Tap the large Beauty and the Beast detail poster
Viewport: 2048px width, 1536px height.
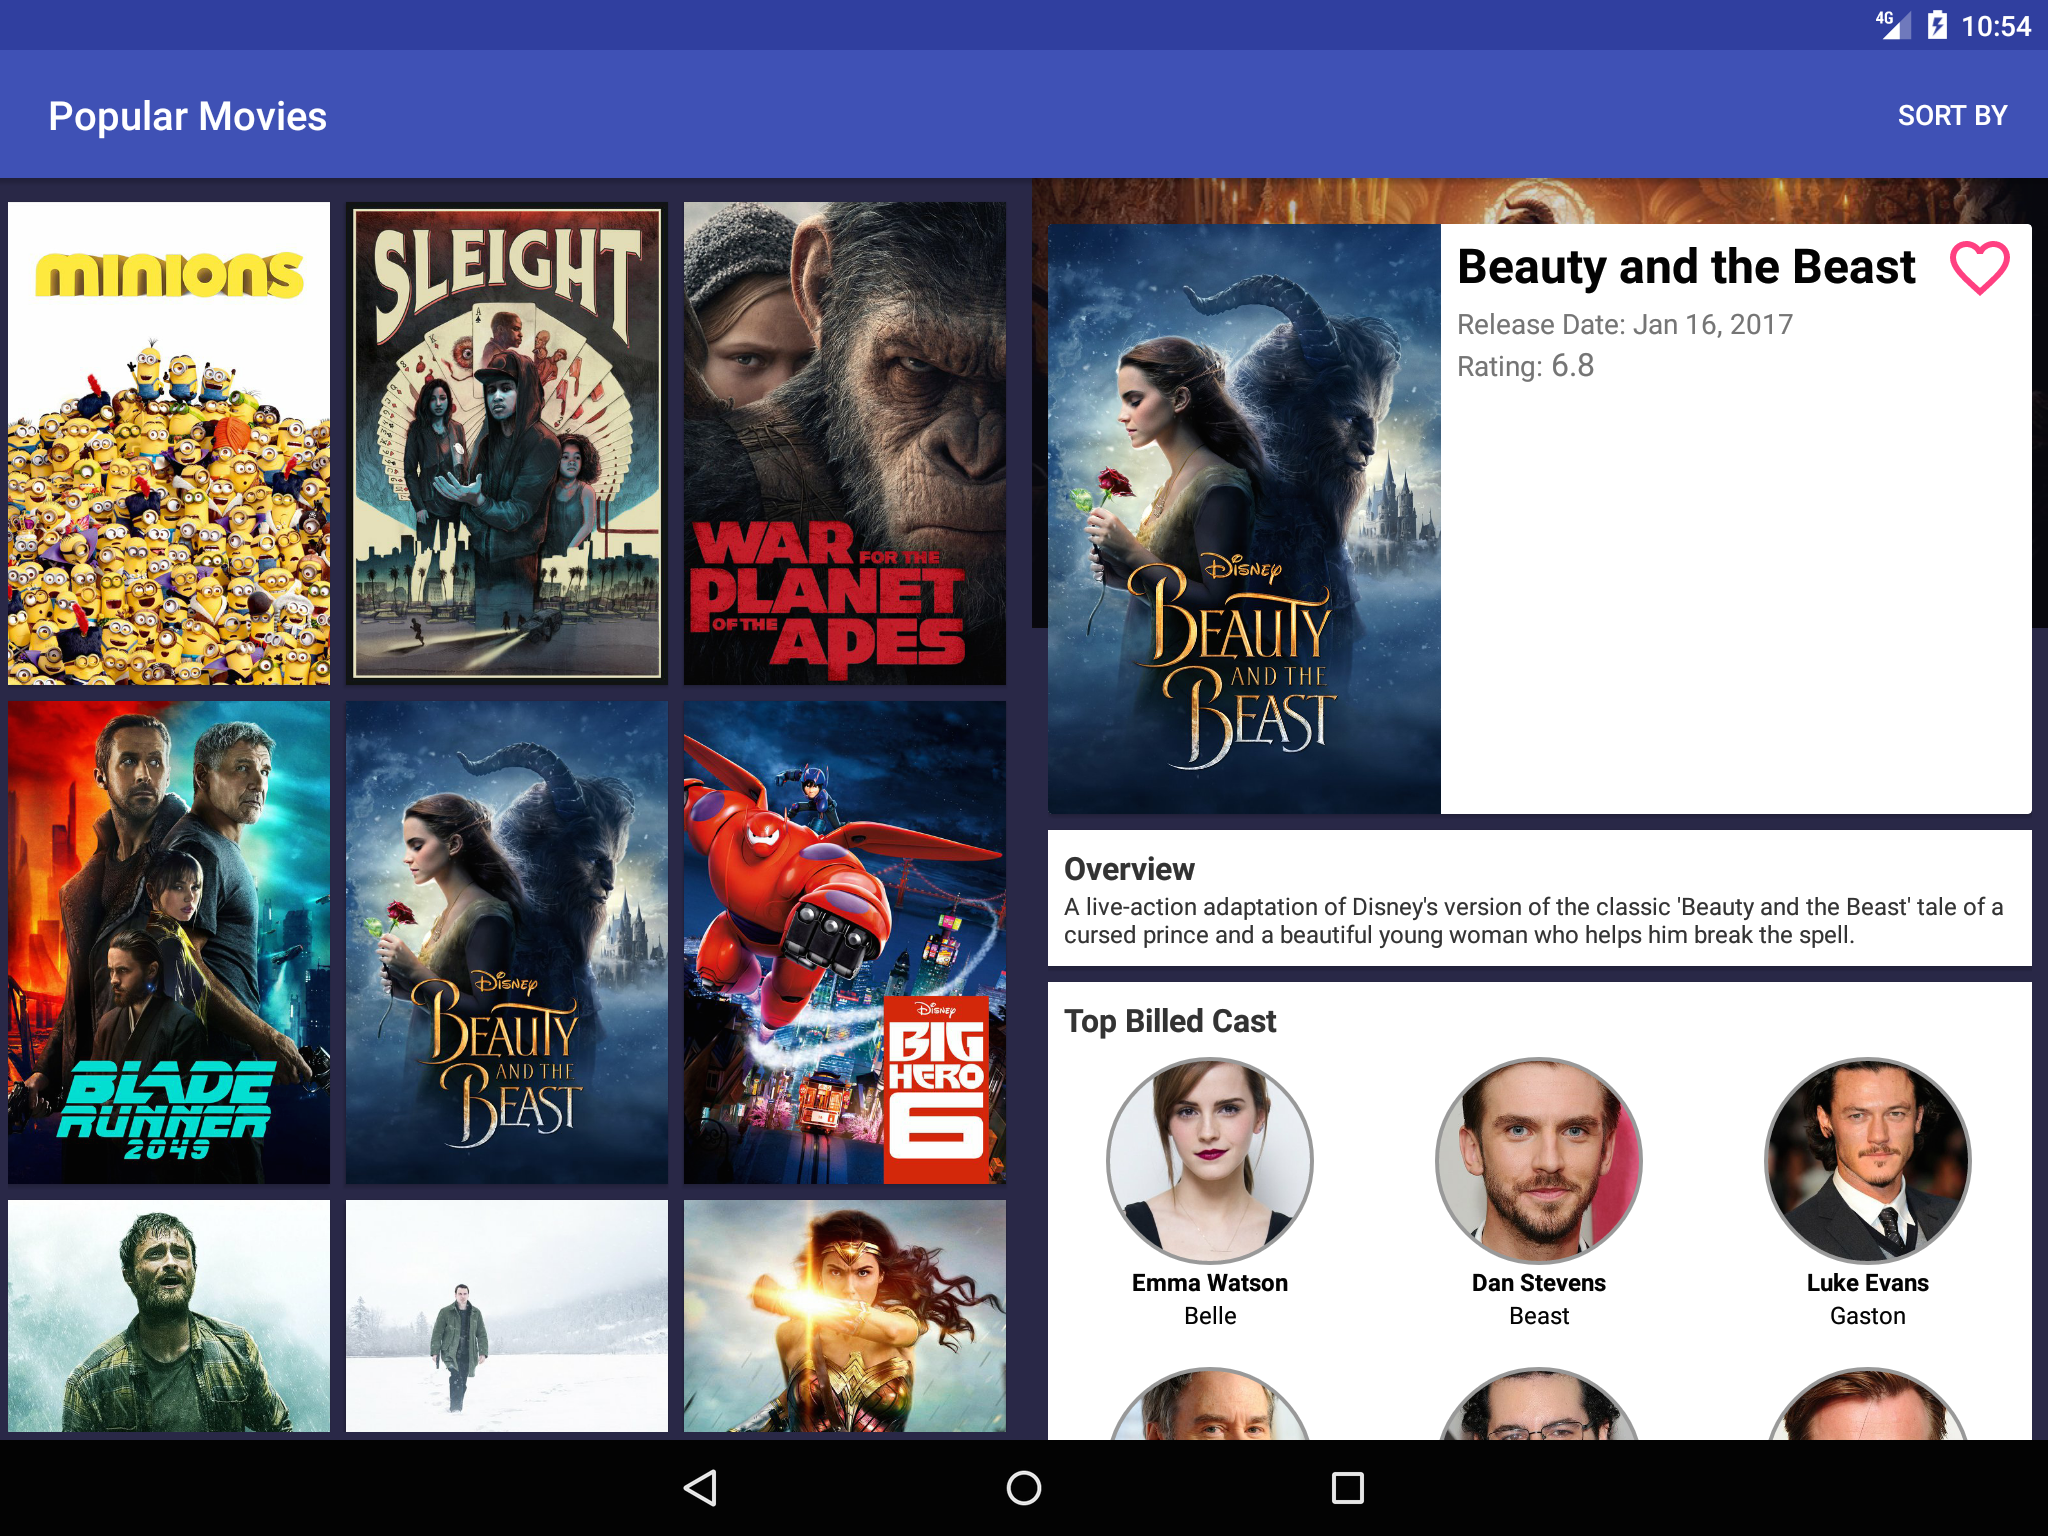tap(1244, 518)
